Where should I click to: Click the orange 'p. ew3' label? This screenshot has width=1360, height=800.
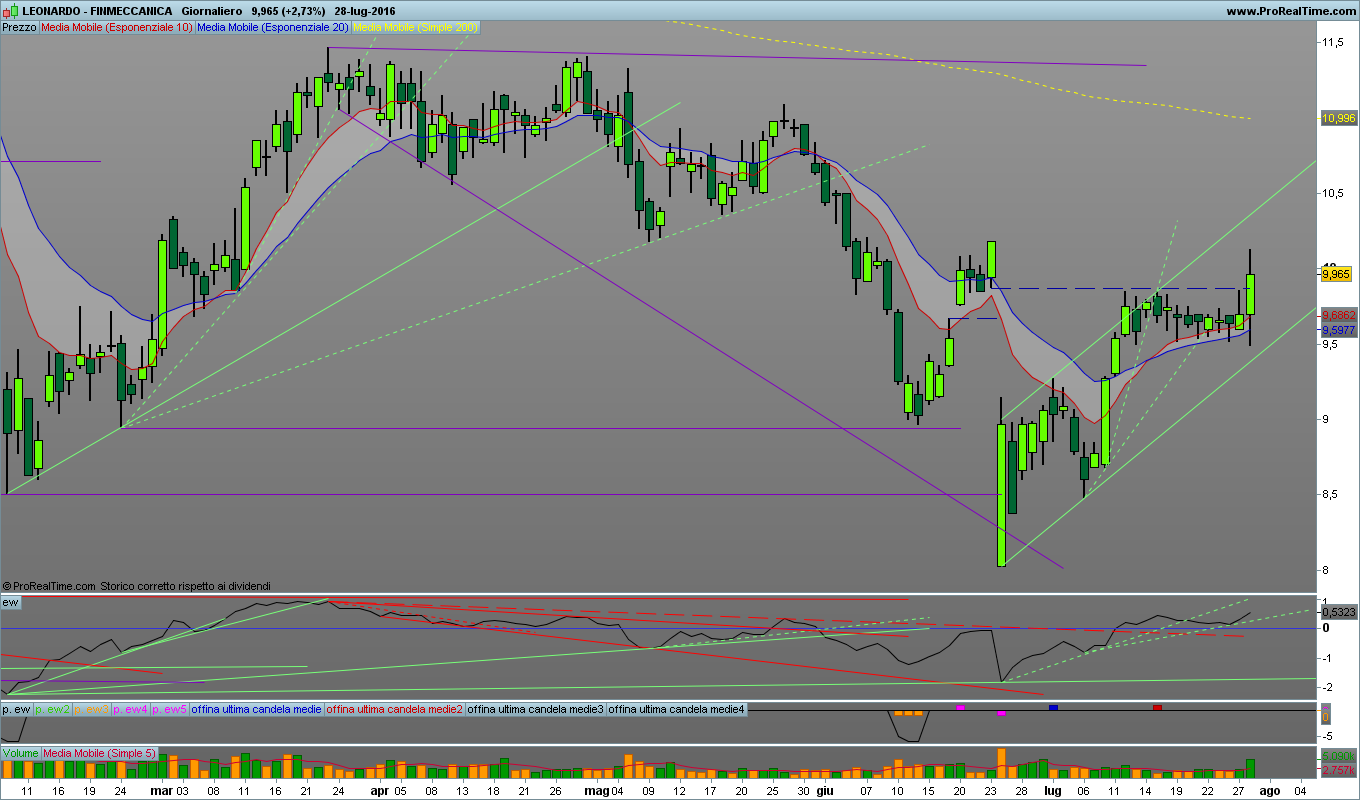[92, 709]
